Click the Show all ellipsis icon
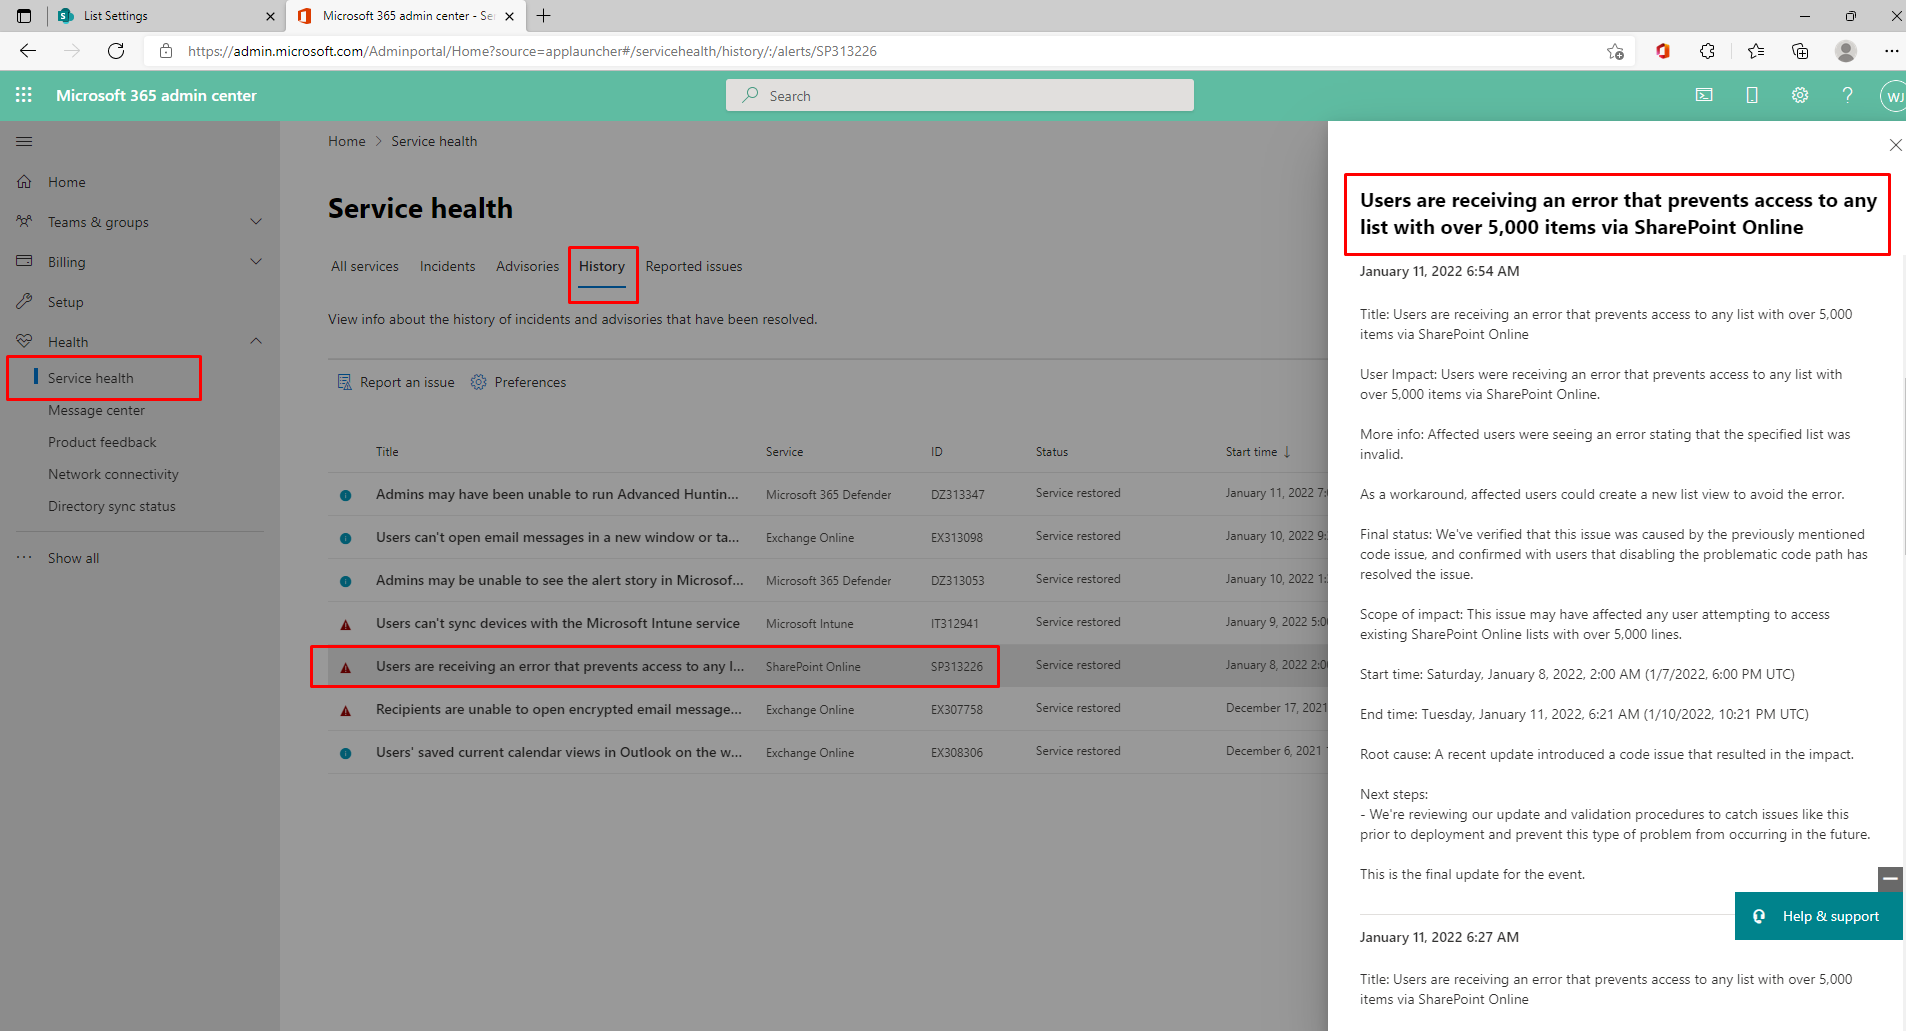Viewport: 1906px width, 1031px height. (x=24, y=558)
